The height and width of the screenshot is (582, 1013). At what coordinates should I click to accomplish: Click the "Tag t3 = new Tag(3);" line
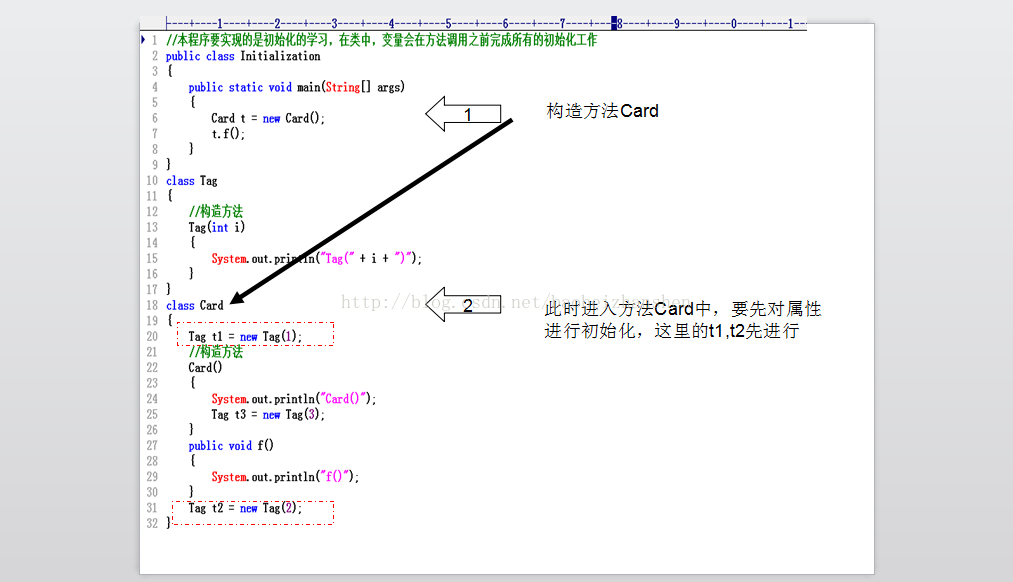point(268,415)
